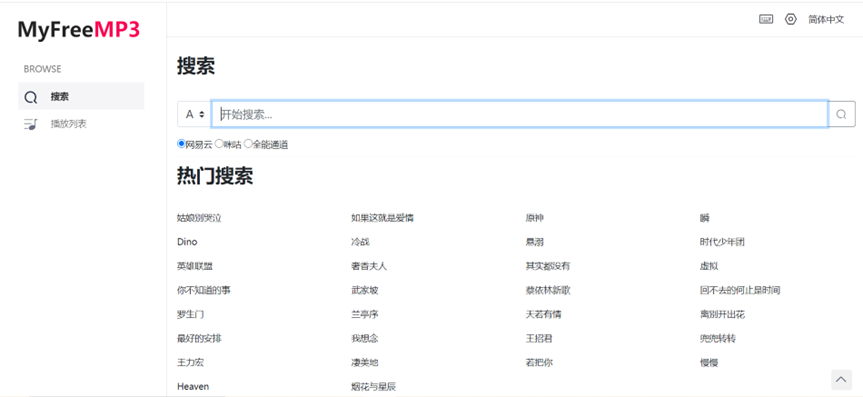Click hot search 奢香夫人

369,266
